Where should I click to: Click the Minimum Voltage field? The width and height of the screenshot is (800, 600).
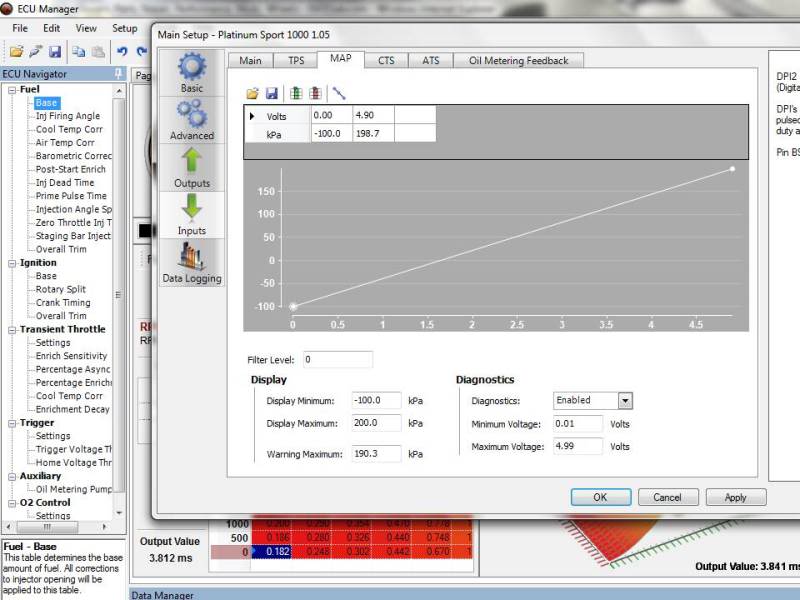(578, 423)
